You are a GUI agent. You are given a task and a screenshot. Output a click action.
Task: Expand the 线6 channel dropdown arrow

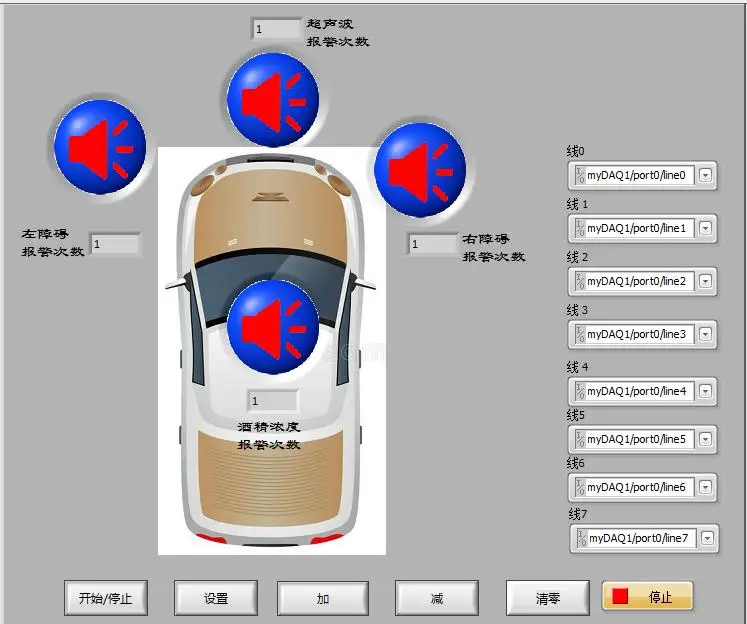[706, 487]
